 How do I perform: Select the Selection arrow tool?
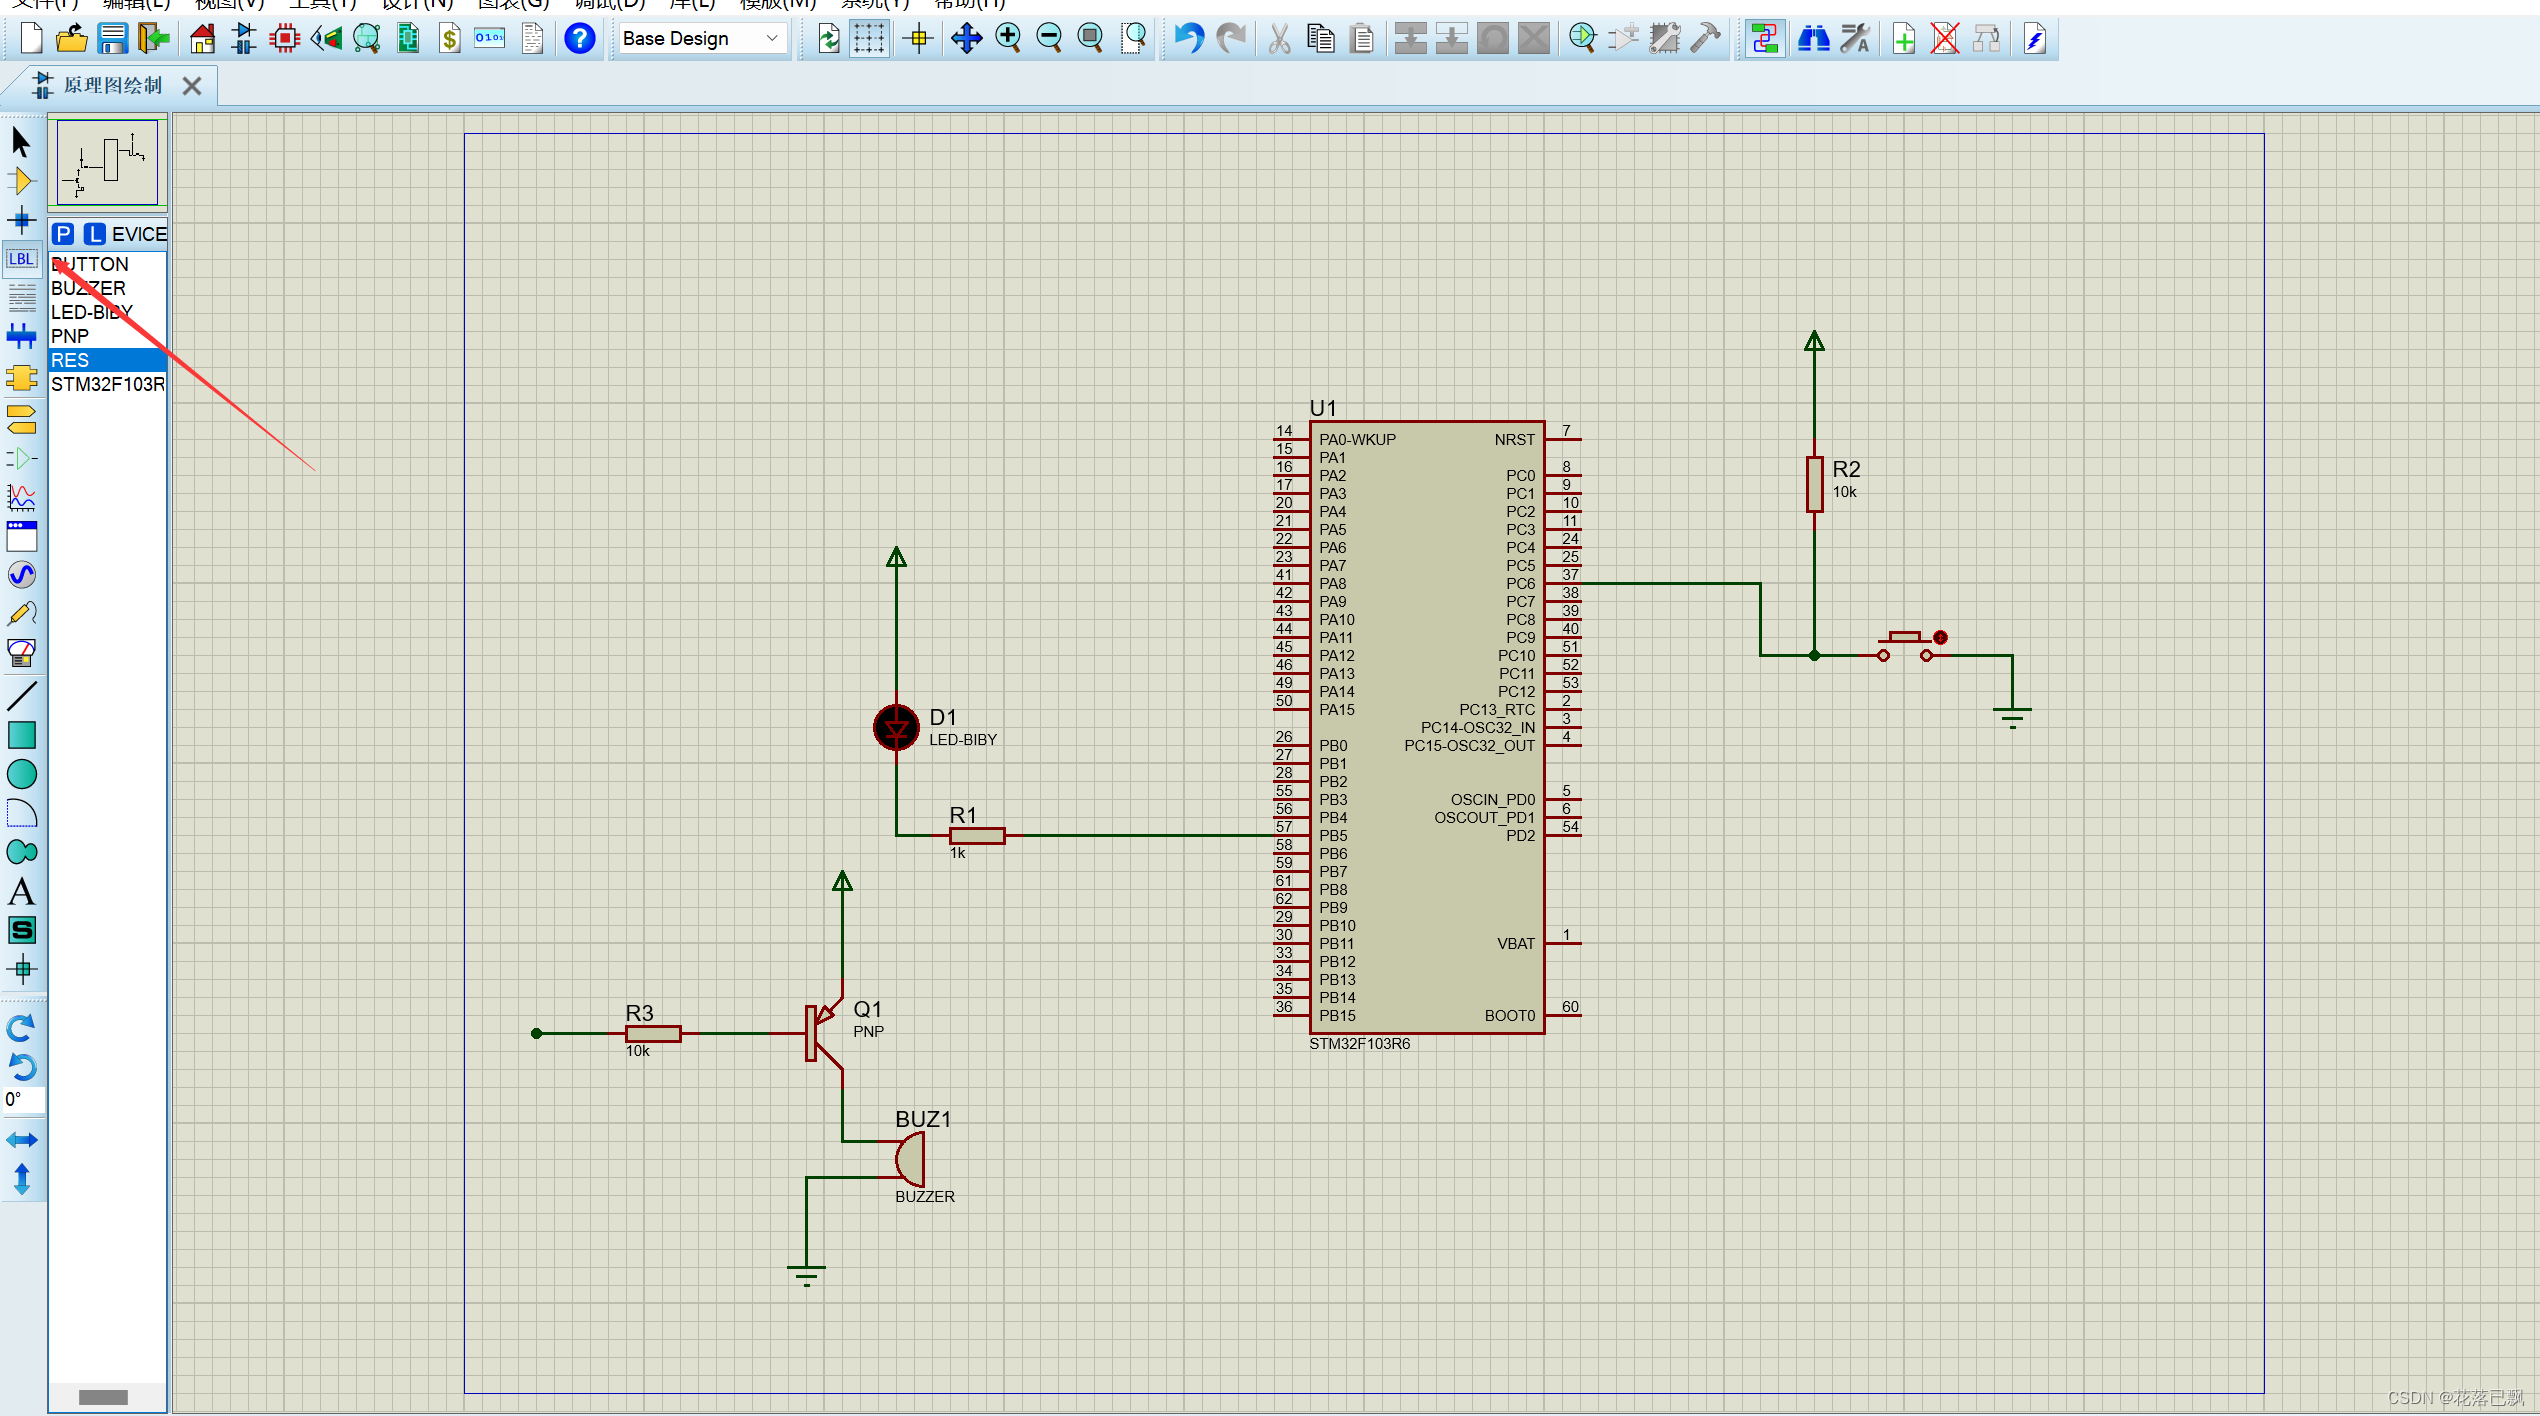point(21,142)
